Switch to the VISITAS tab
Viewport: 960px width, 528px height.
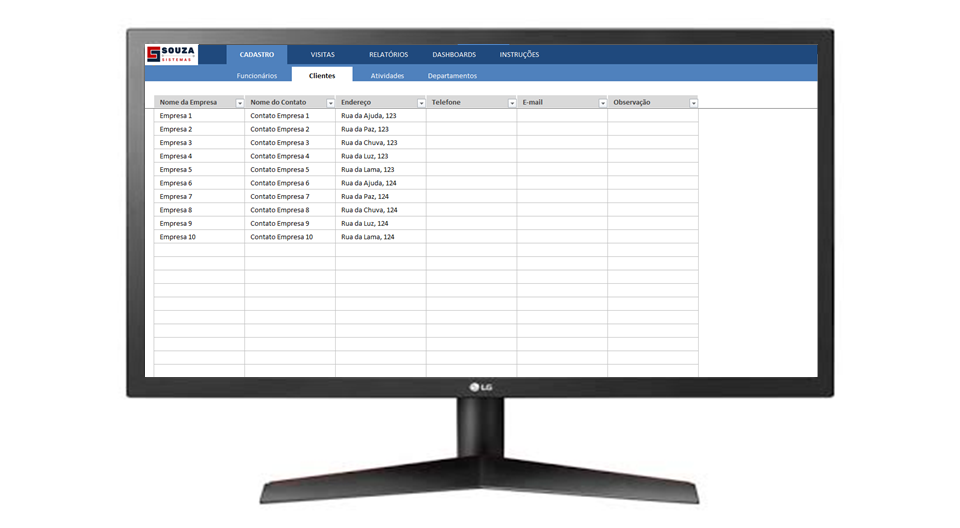click(x=323, y=55)
